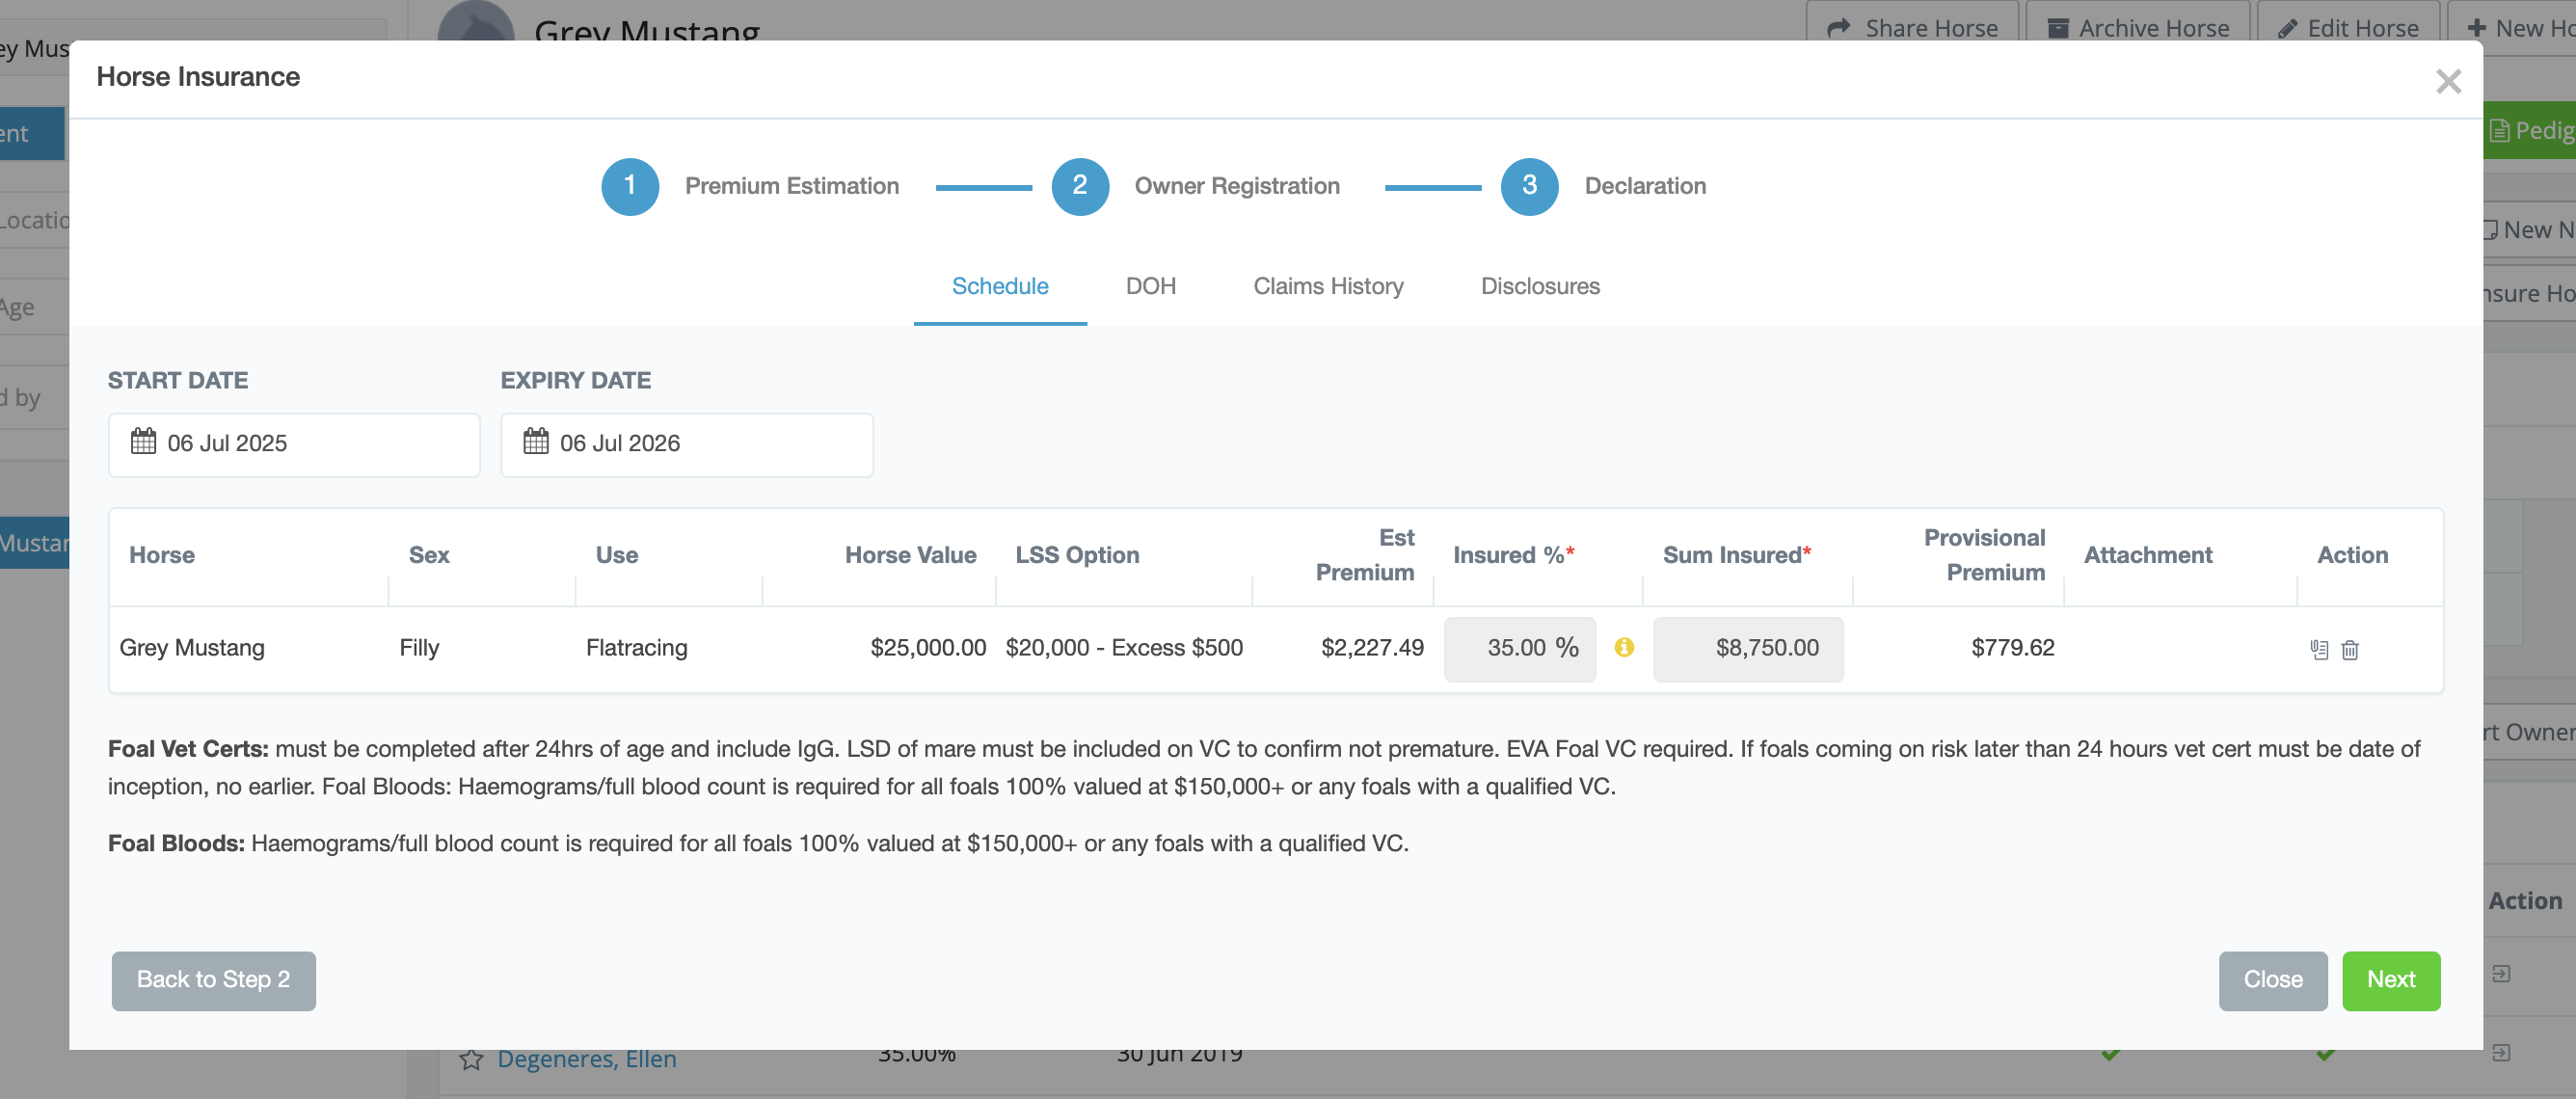The width and height of the screenshot is (2576, 1099).
Task: Click the Sum Insured input field
Action: [1747, 648]
